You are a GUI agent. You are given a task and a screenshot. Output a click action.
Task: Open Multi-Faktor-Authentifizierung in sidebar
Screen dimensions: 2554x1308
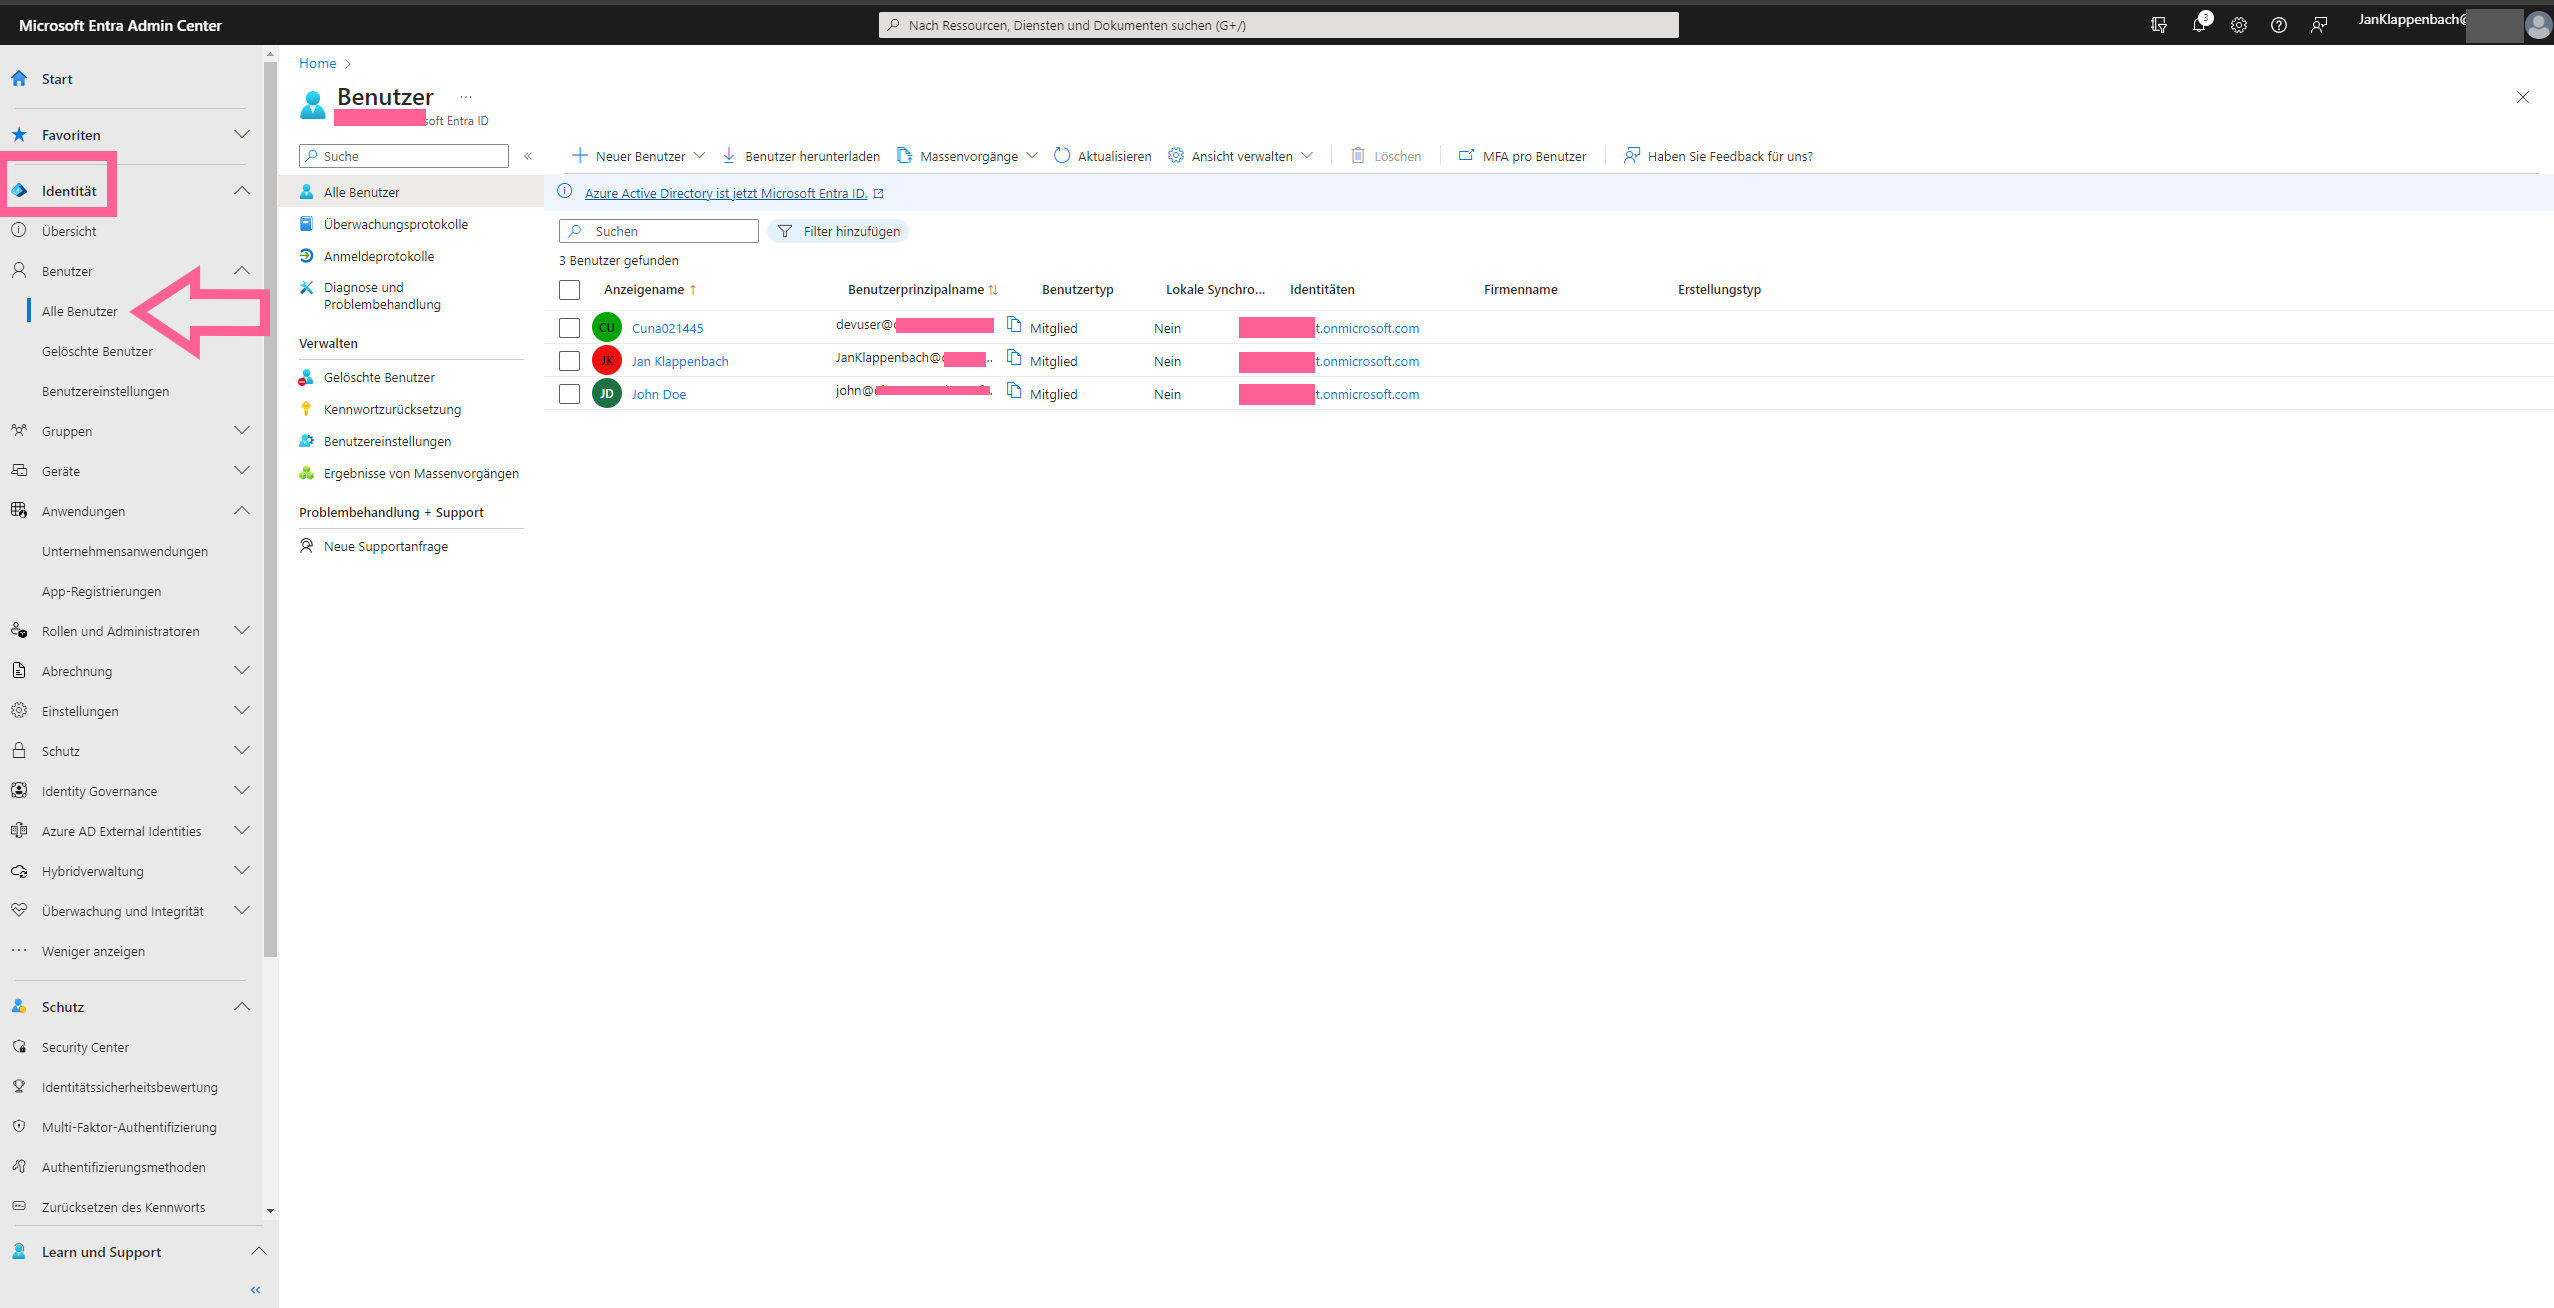130,1127
